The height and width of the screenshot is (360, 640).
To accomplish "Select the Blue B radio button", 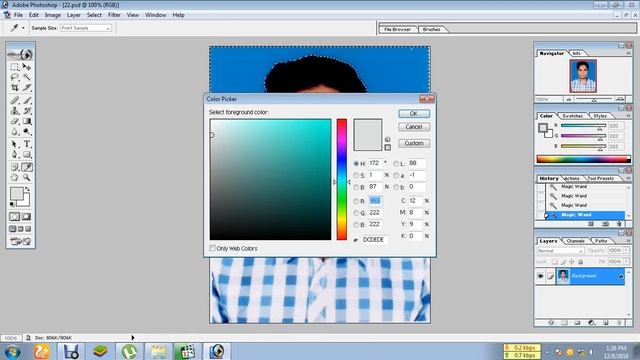I will click(356, 225).
